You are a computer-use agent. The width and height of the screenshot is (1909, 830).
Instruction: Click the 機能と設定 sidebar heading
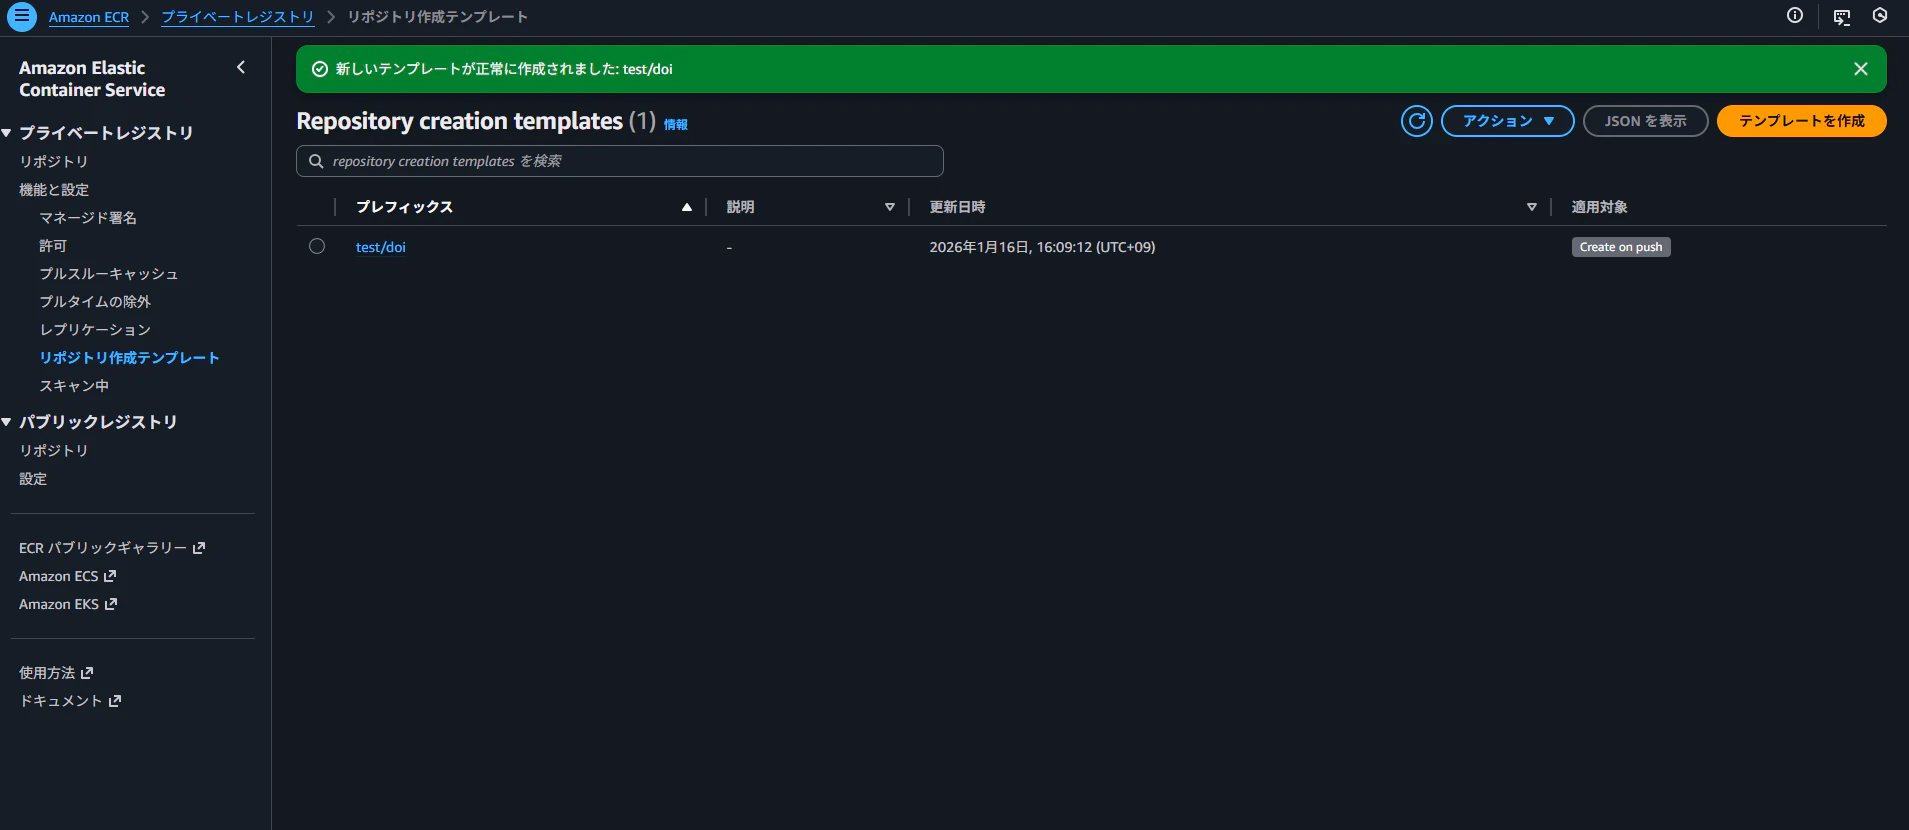coord(54,190)
